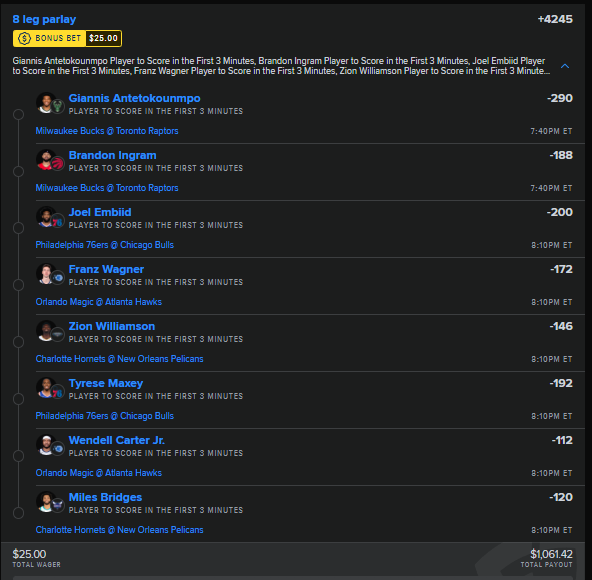Viewport: 592px width, 580px height.
Task: Open Wendell Carter Jr. player link
Action: coord(117,440)
